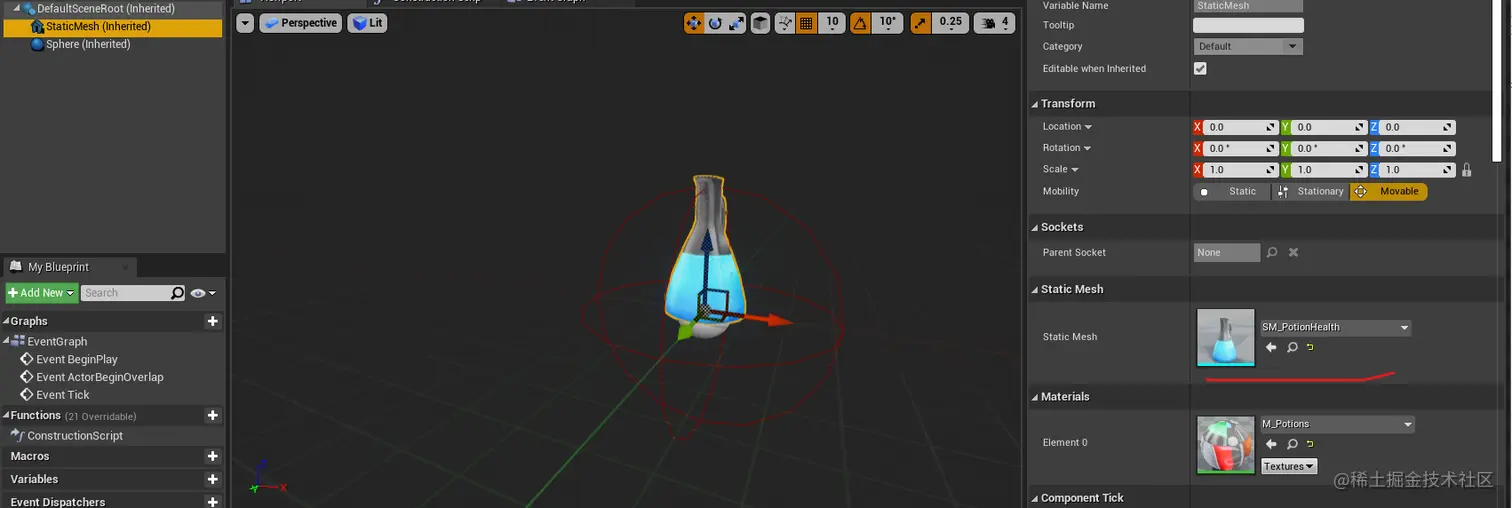Image resolution: width=1512 pixels, height=508 pixels.
Task: Select the translate gizmo tool
Action: pyautogui.click(x=694, y=22)
